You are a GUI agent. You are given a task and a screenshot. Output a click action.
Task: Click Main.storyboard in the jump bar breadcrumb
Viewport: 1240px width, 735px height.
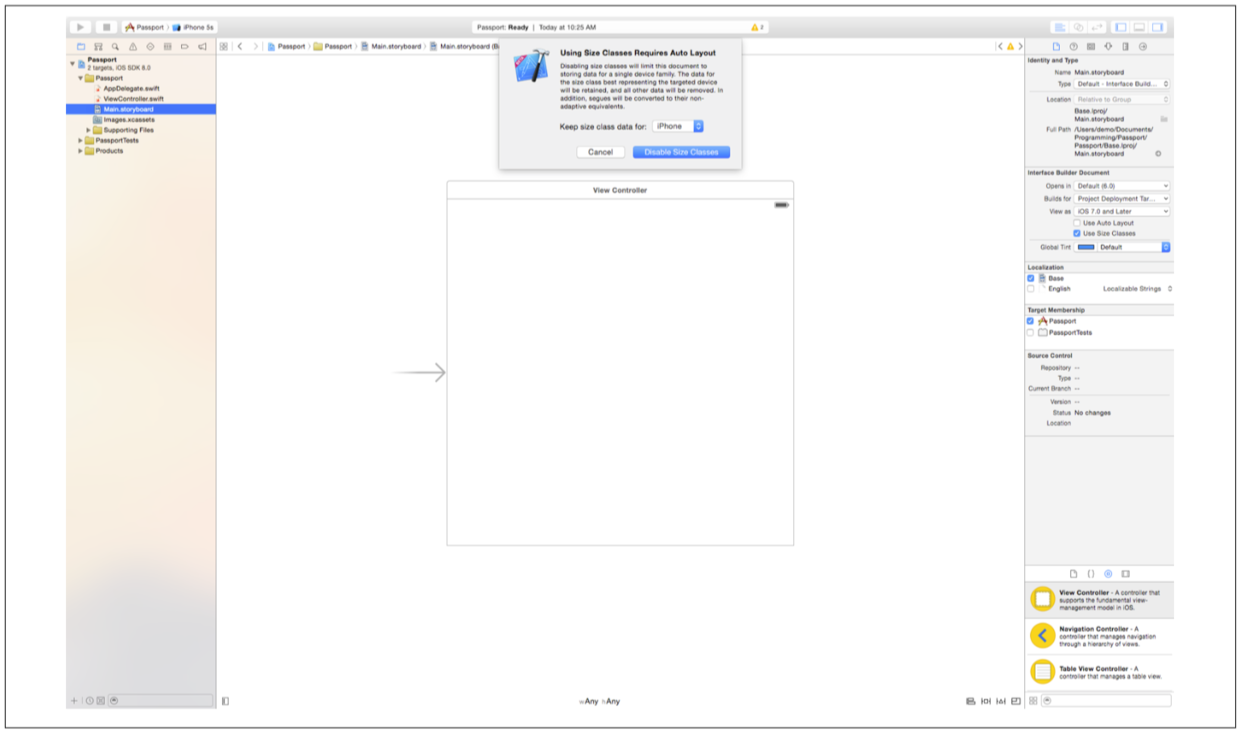(395, 46)
